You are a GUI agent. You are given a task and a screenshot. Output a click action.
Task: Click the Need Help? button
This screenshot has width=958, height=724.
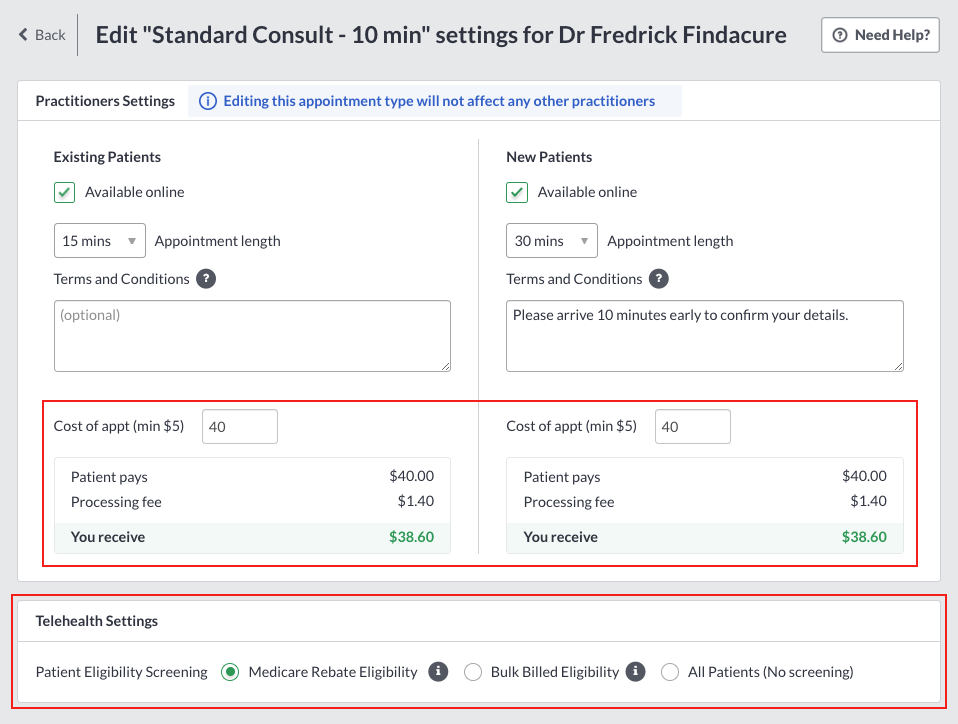(x=880, y=35)
